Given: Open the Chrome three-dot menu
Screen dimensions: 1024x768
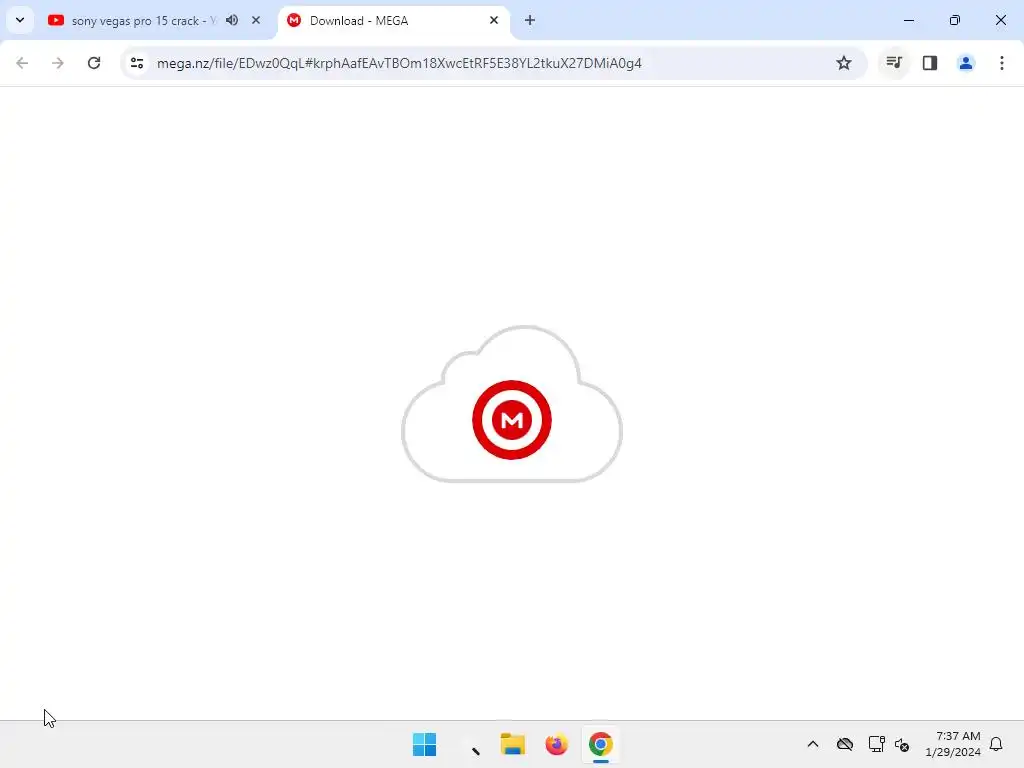Looking at the screenshot, I should (x=1002, y=63).
